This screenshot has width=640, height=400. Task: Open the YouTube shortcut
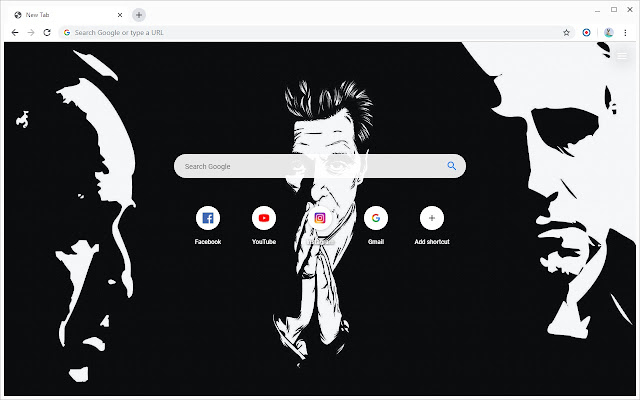pyautogui.click(x=264, y=224)
